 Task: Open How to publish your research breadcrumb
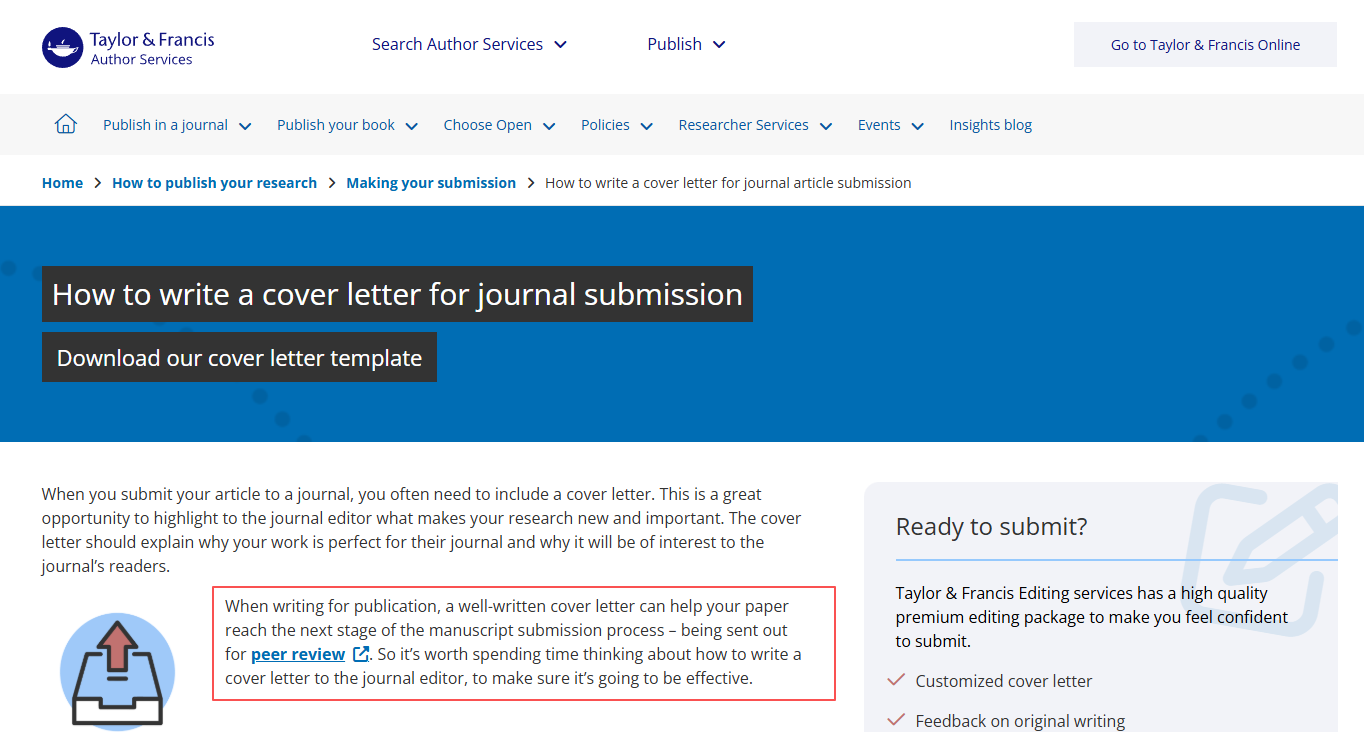(214, 183)
